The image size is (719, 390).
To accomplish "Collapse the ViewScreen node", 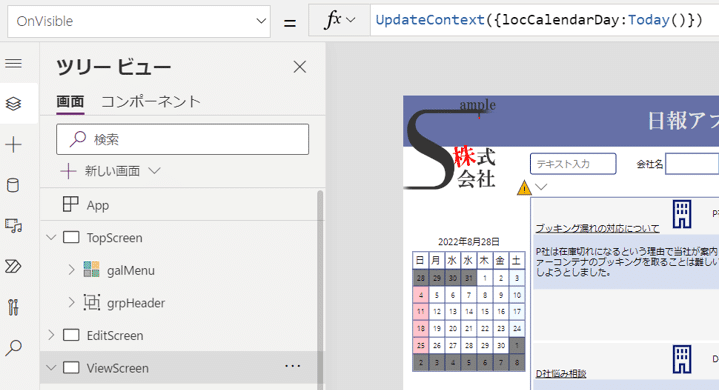I will [51, 368].
